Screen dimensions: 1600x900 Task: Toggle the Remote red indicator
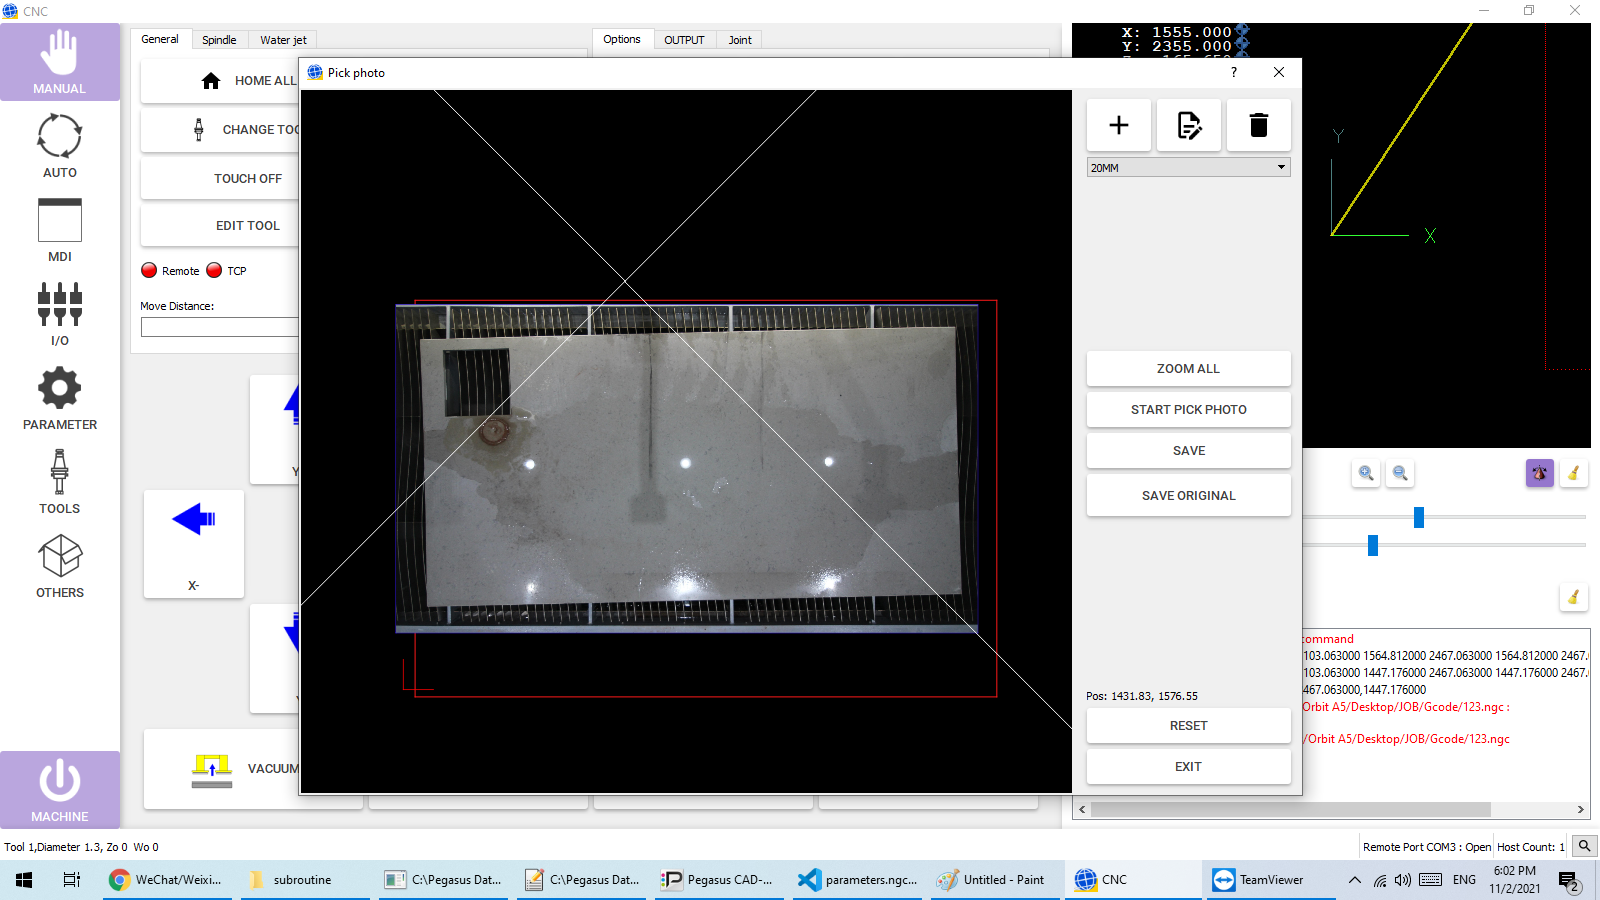[x=150, y=270]
